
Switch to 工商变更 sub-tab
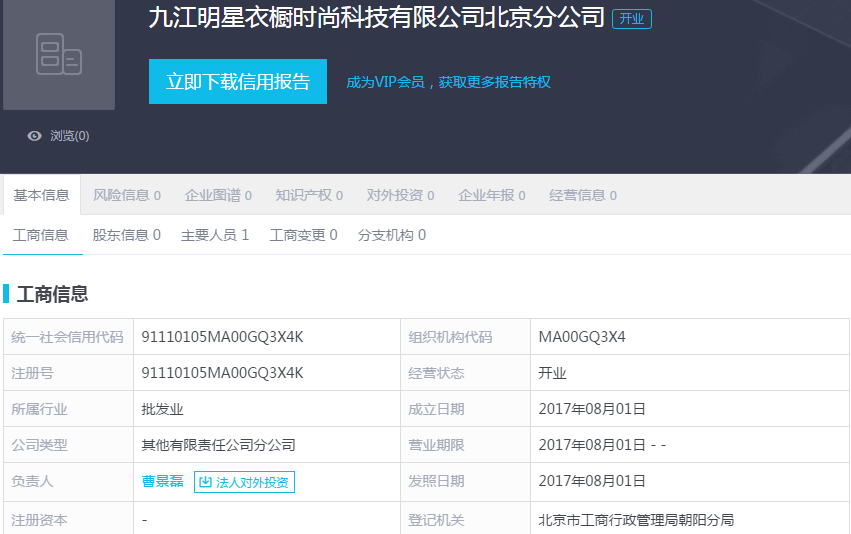pos(303,235)
